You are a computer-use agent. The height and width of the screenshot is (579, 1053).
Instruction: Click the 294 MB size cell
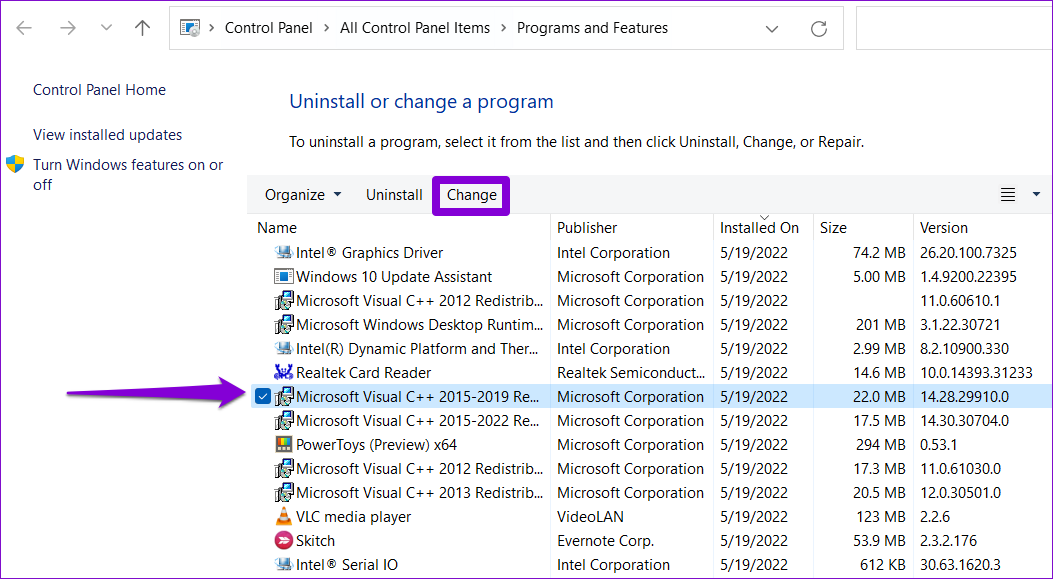click(880, 445)
